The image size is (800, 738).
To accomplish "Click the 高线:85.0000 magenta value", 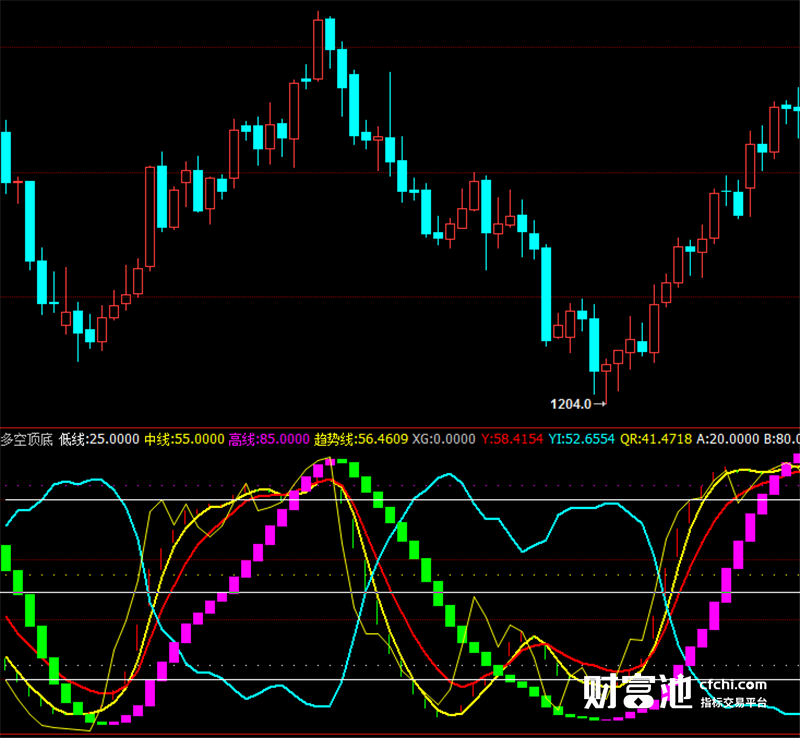I will tap(269, 439).
